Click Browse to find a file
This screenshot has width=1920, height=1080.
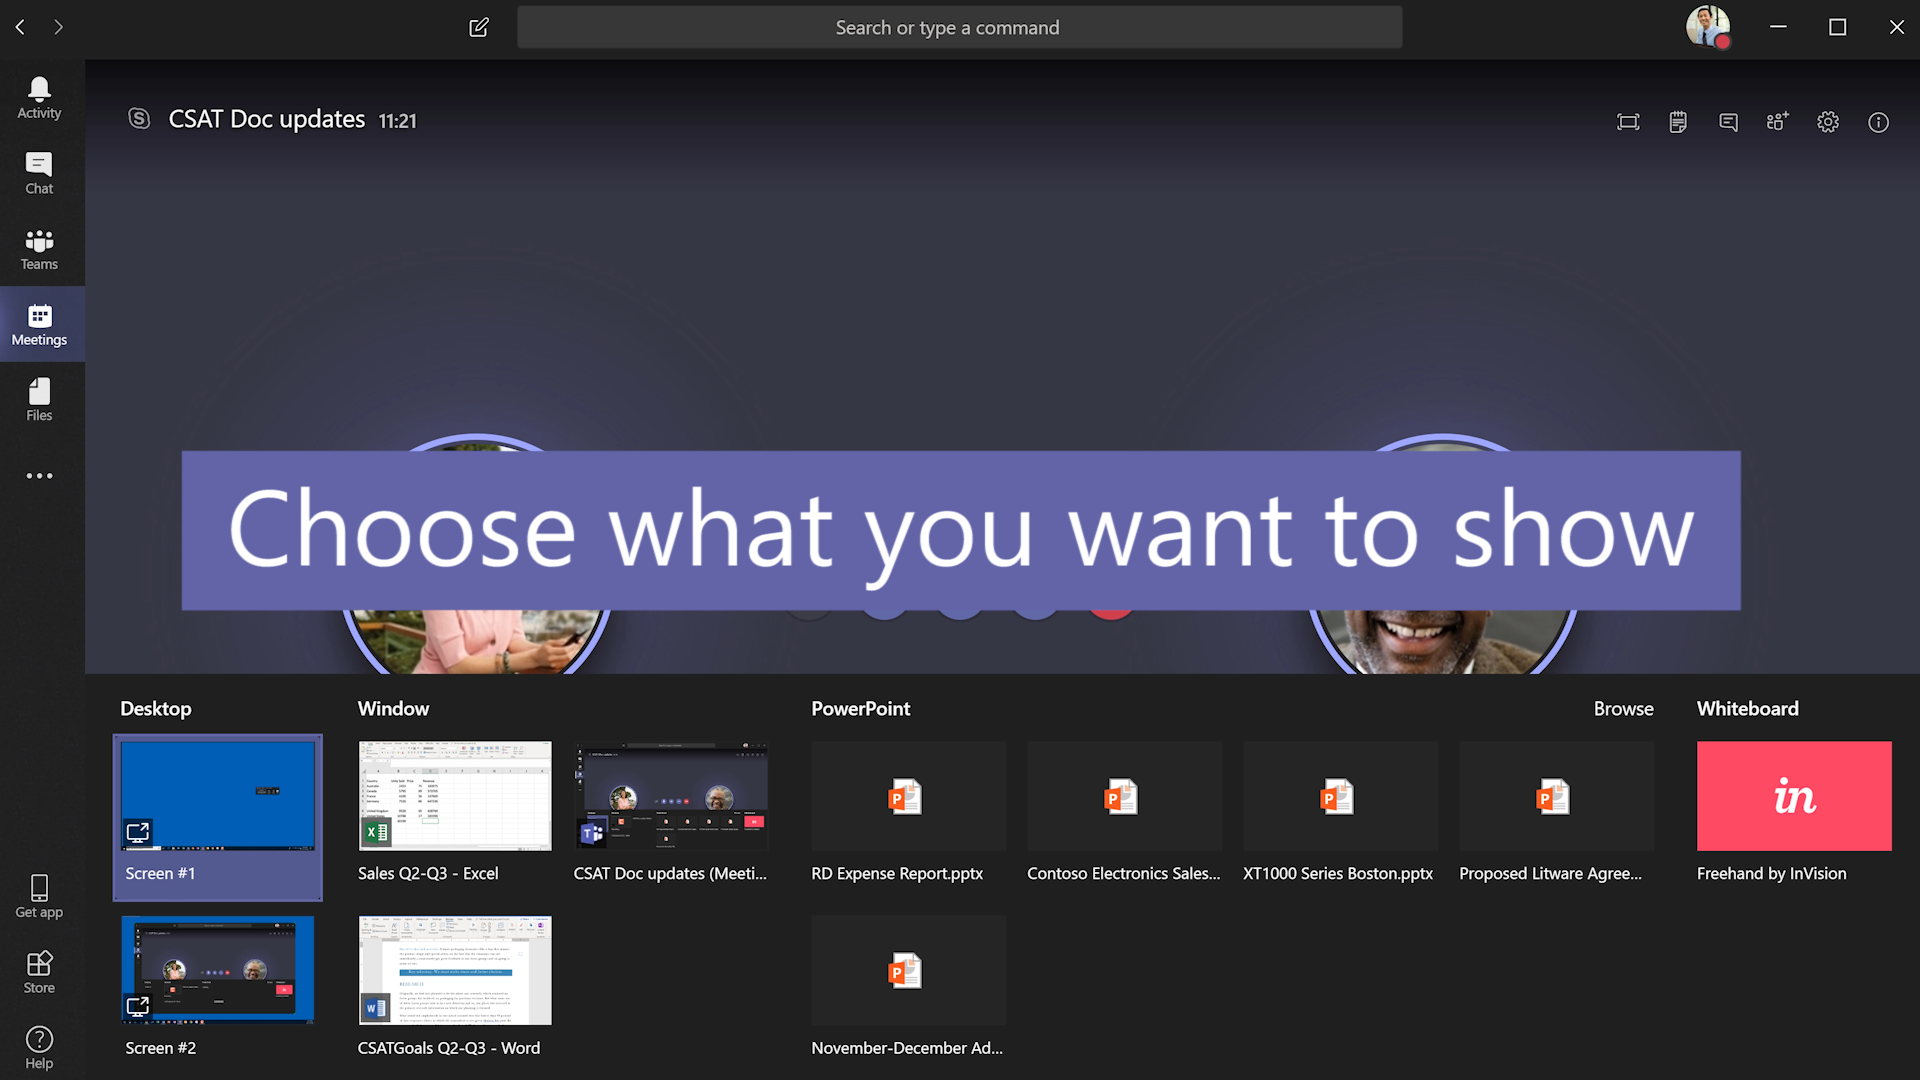(x=1623, y=708)
